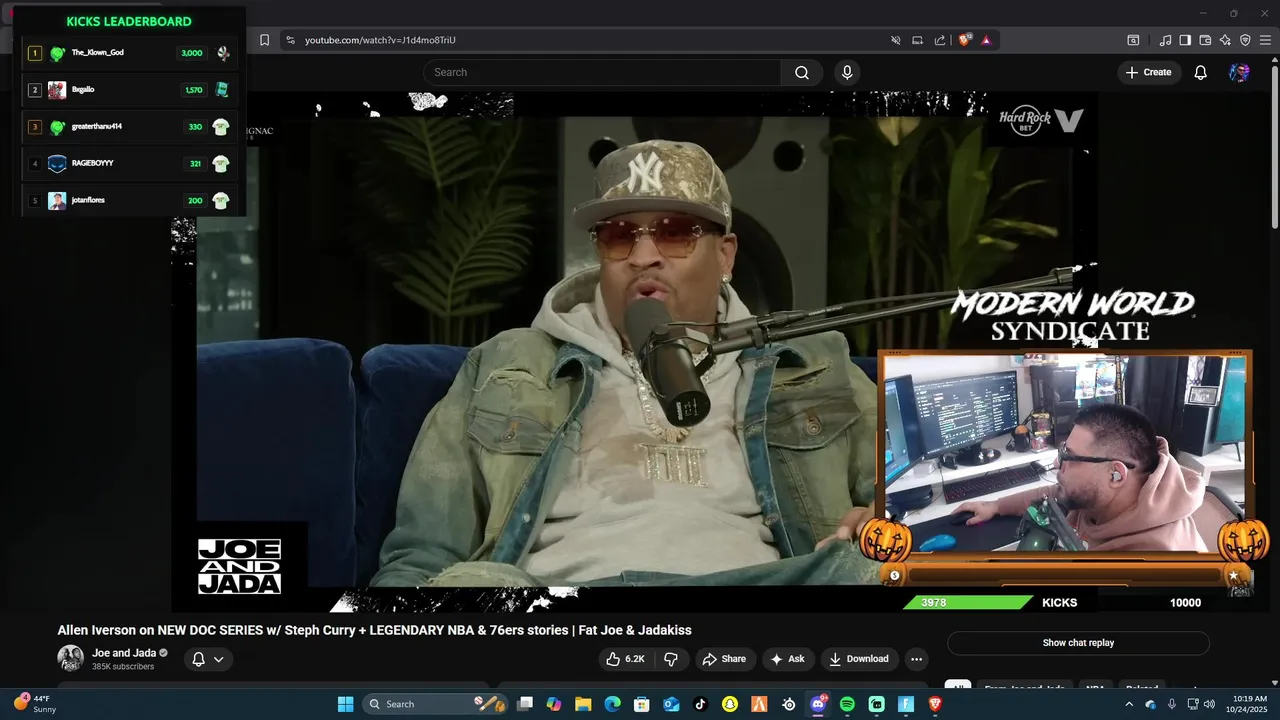Click the Joe and Jada channel avatar
The width and height of the screenshot is (1280, 720).
click(70, 658)
